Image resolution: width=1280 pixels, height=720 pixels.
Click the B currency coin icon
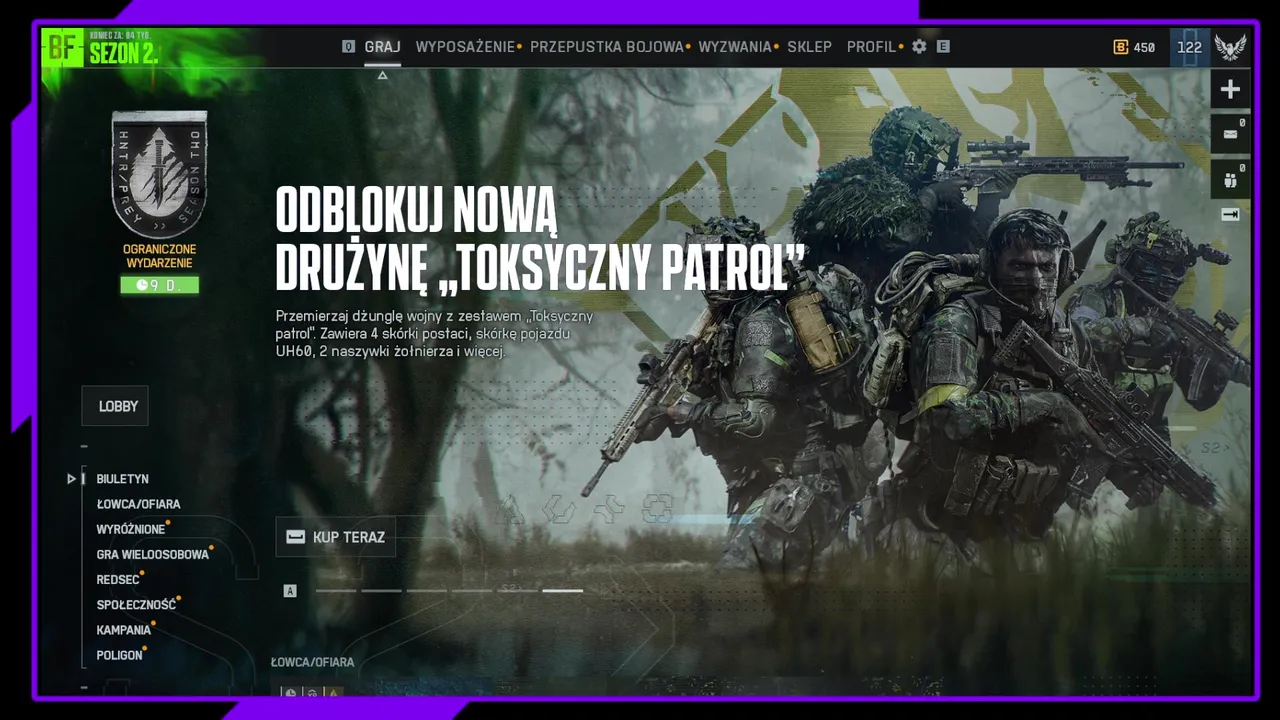pos(1120,47)
